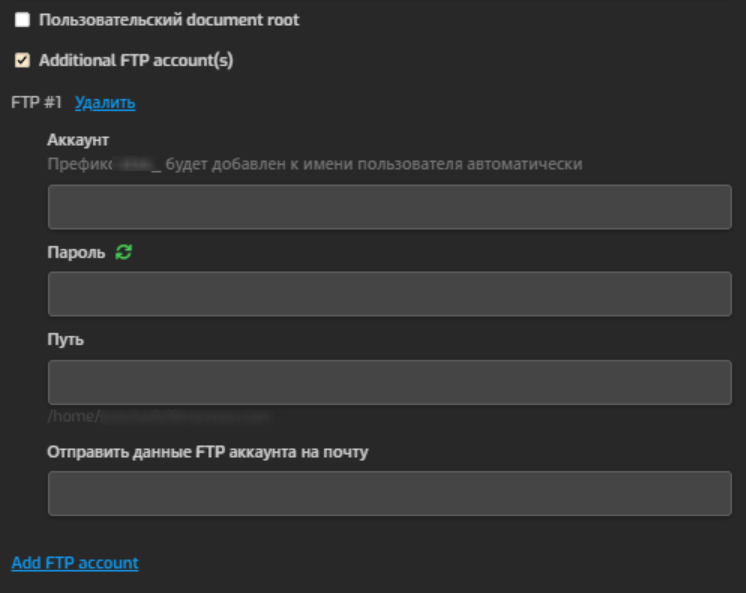
Task: Focus the Путь input field
Action: 389,382
